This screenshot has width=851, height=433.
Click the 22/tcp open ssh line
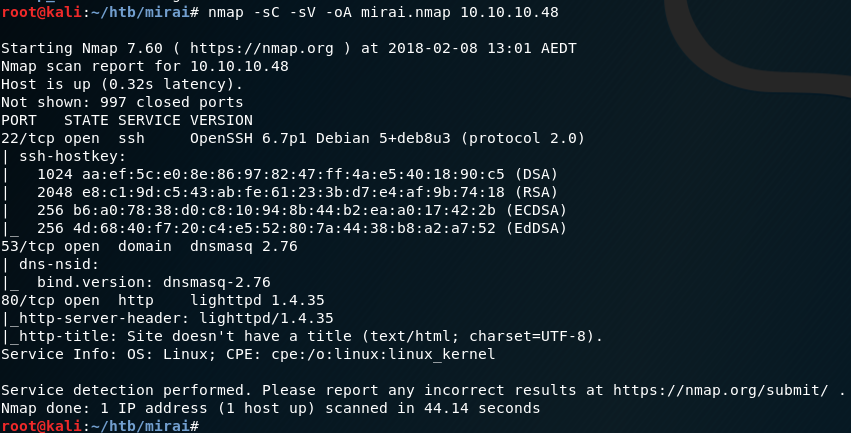pos(293,138)
